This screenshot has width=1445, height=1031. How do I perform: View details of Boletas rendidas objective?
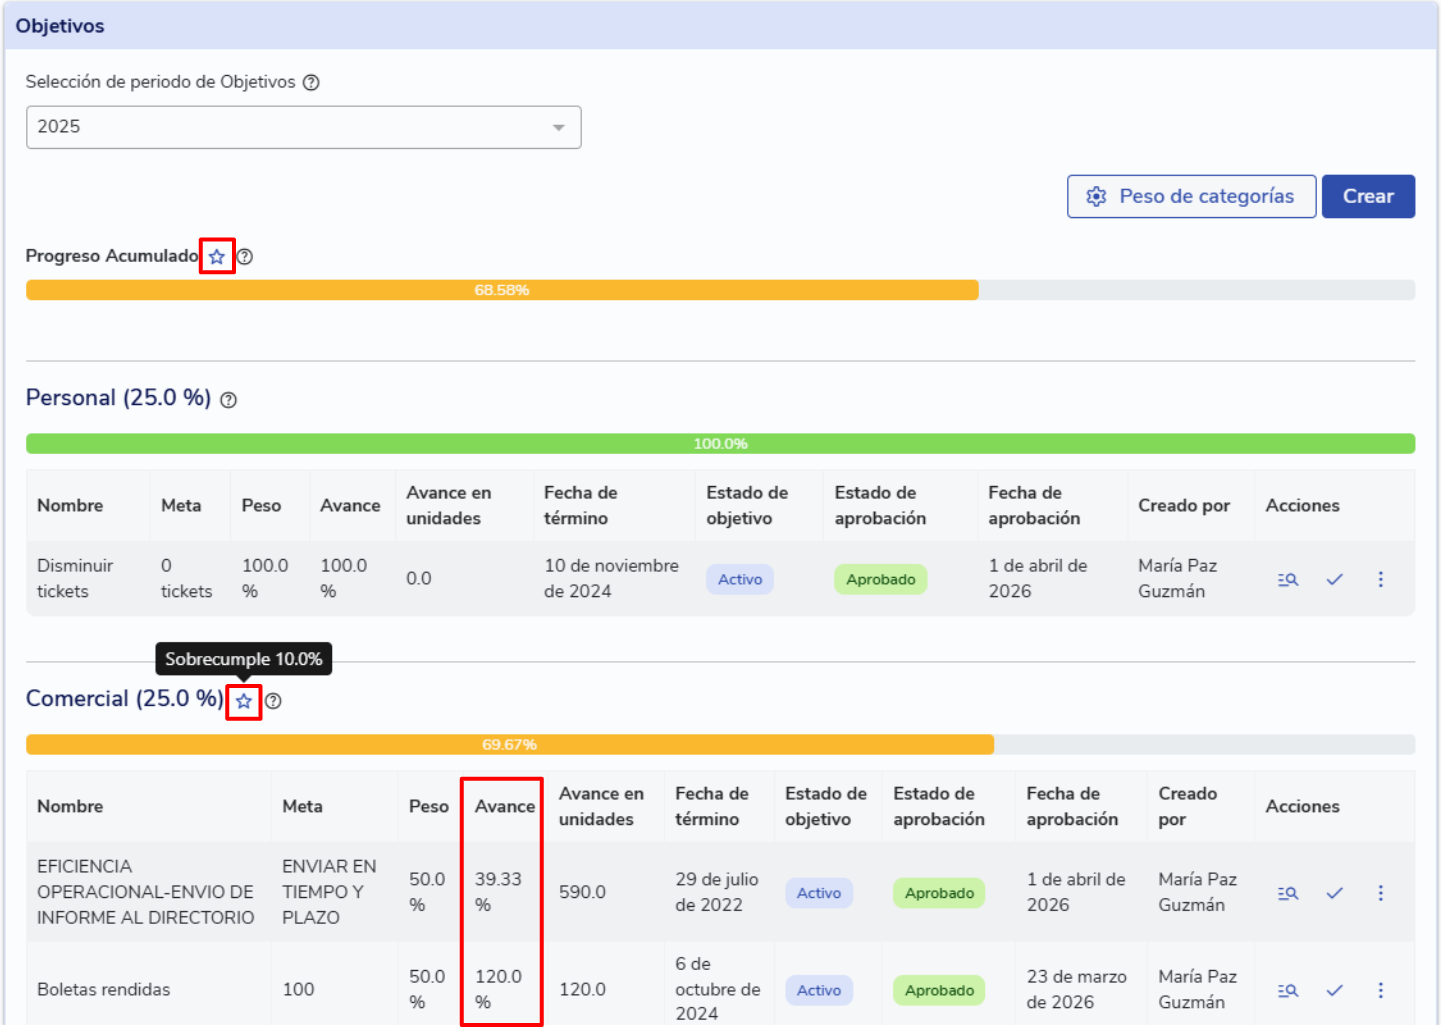coord(1288,991)
